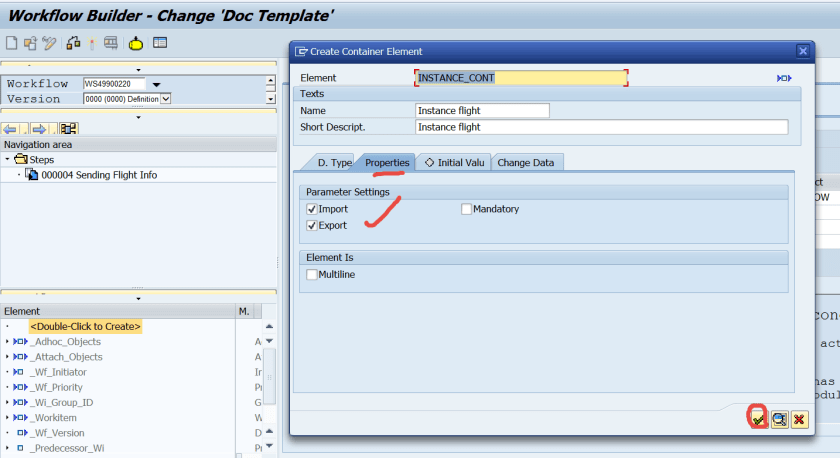Open the Version dropdown
The image size is (840, 458).
click(x=166, y=99)
